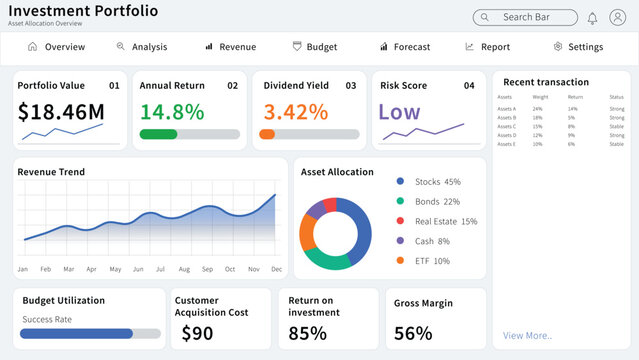Open the Forecast tab

point(405,46)
